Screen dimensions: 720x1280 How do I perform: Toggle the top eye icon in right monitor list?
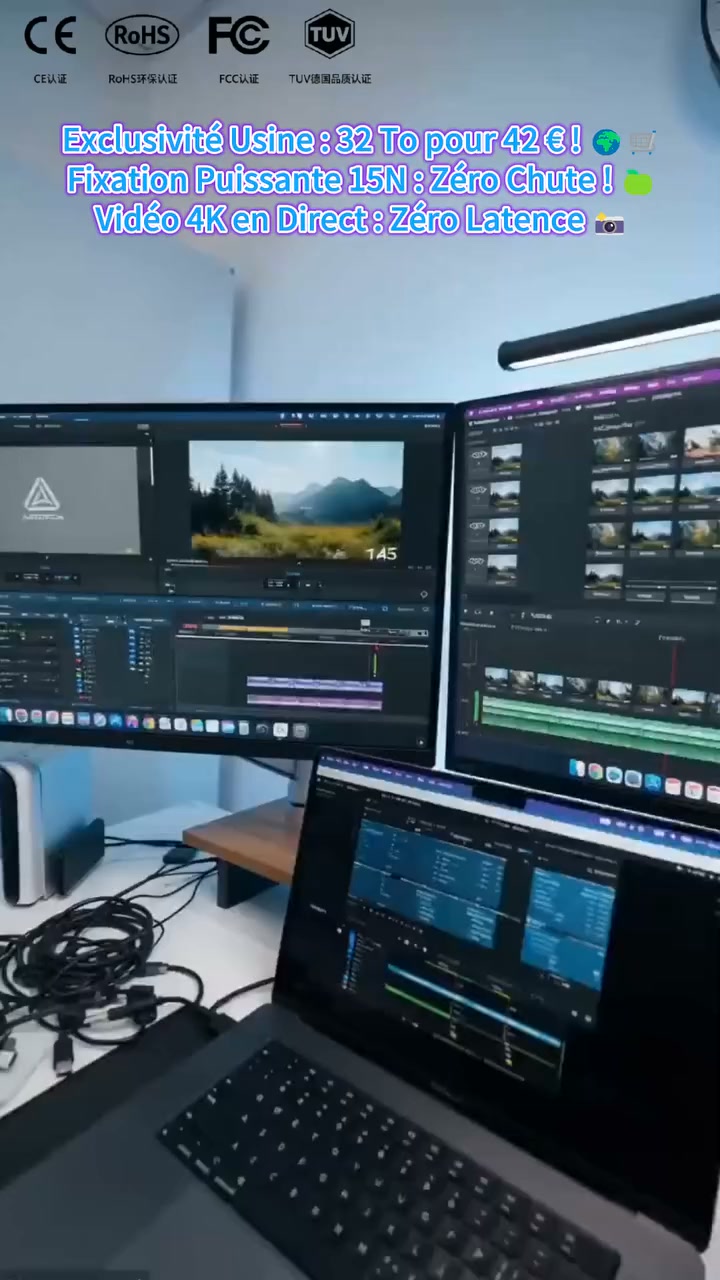pyautogui.click(x=478, y=456)
